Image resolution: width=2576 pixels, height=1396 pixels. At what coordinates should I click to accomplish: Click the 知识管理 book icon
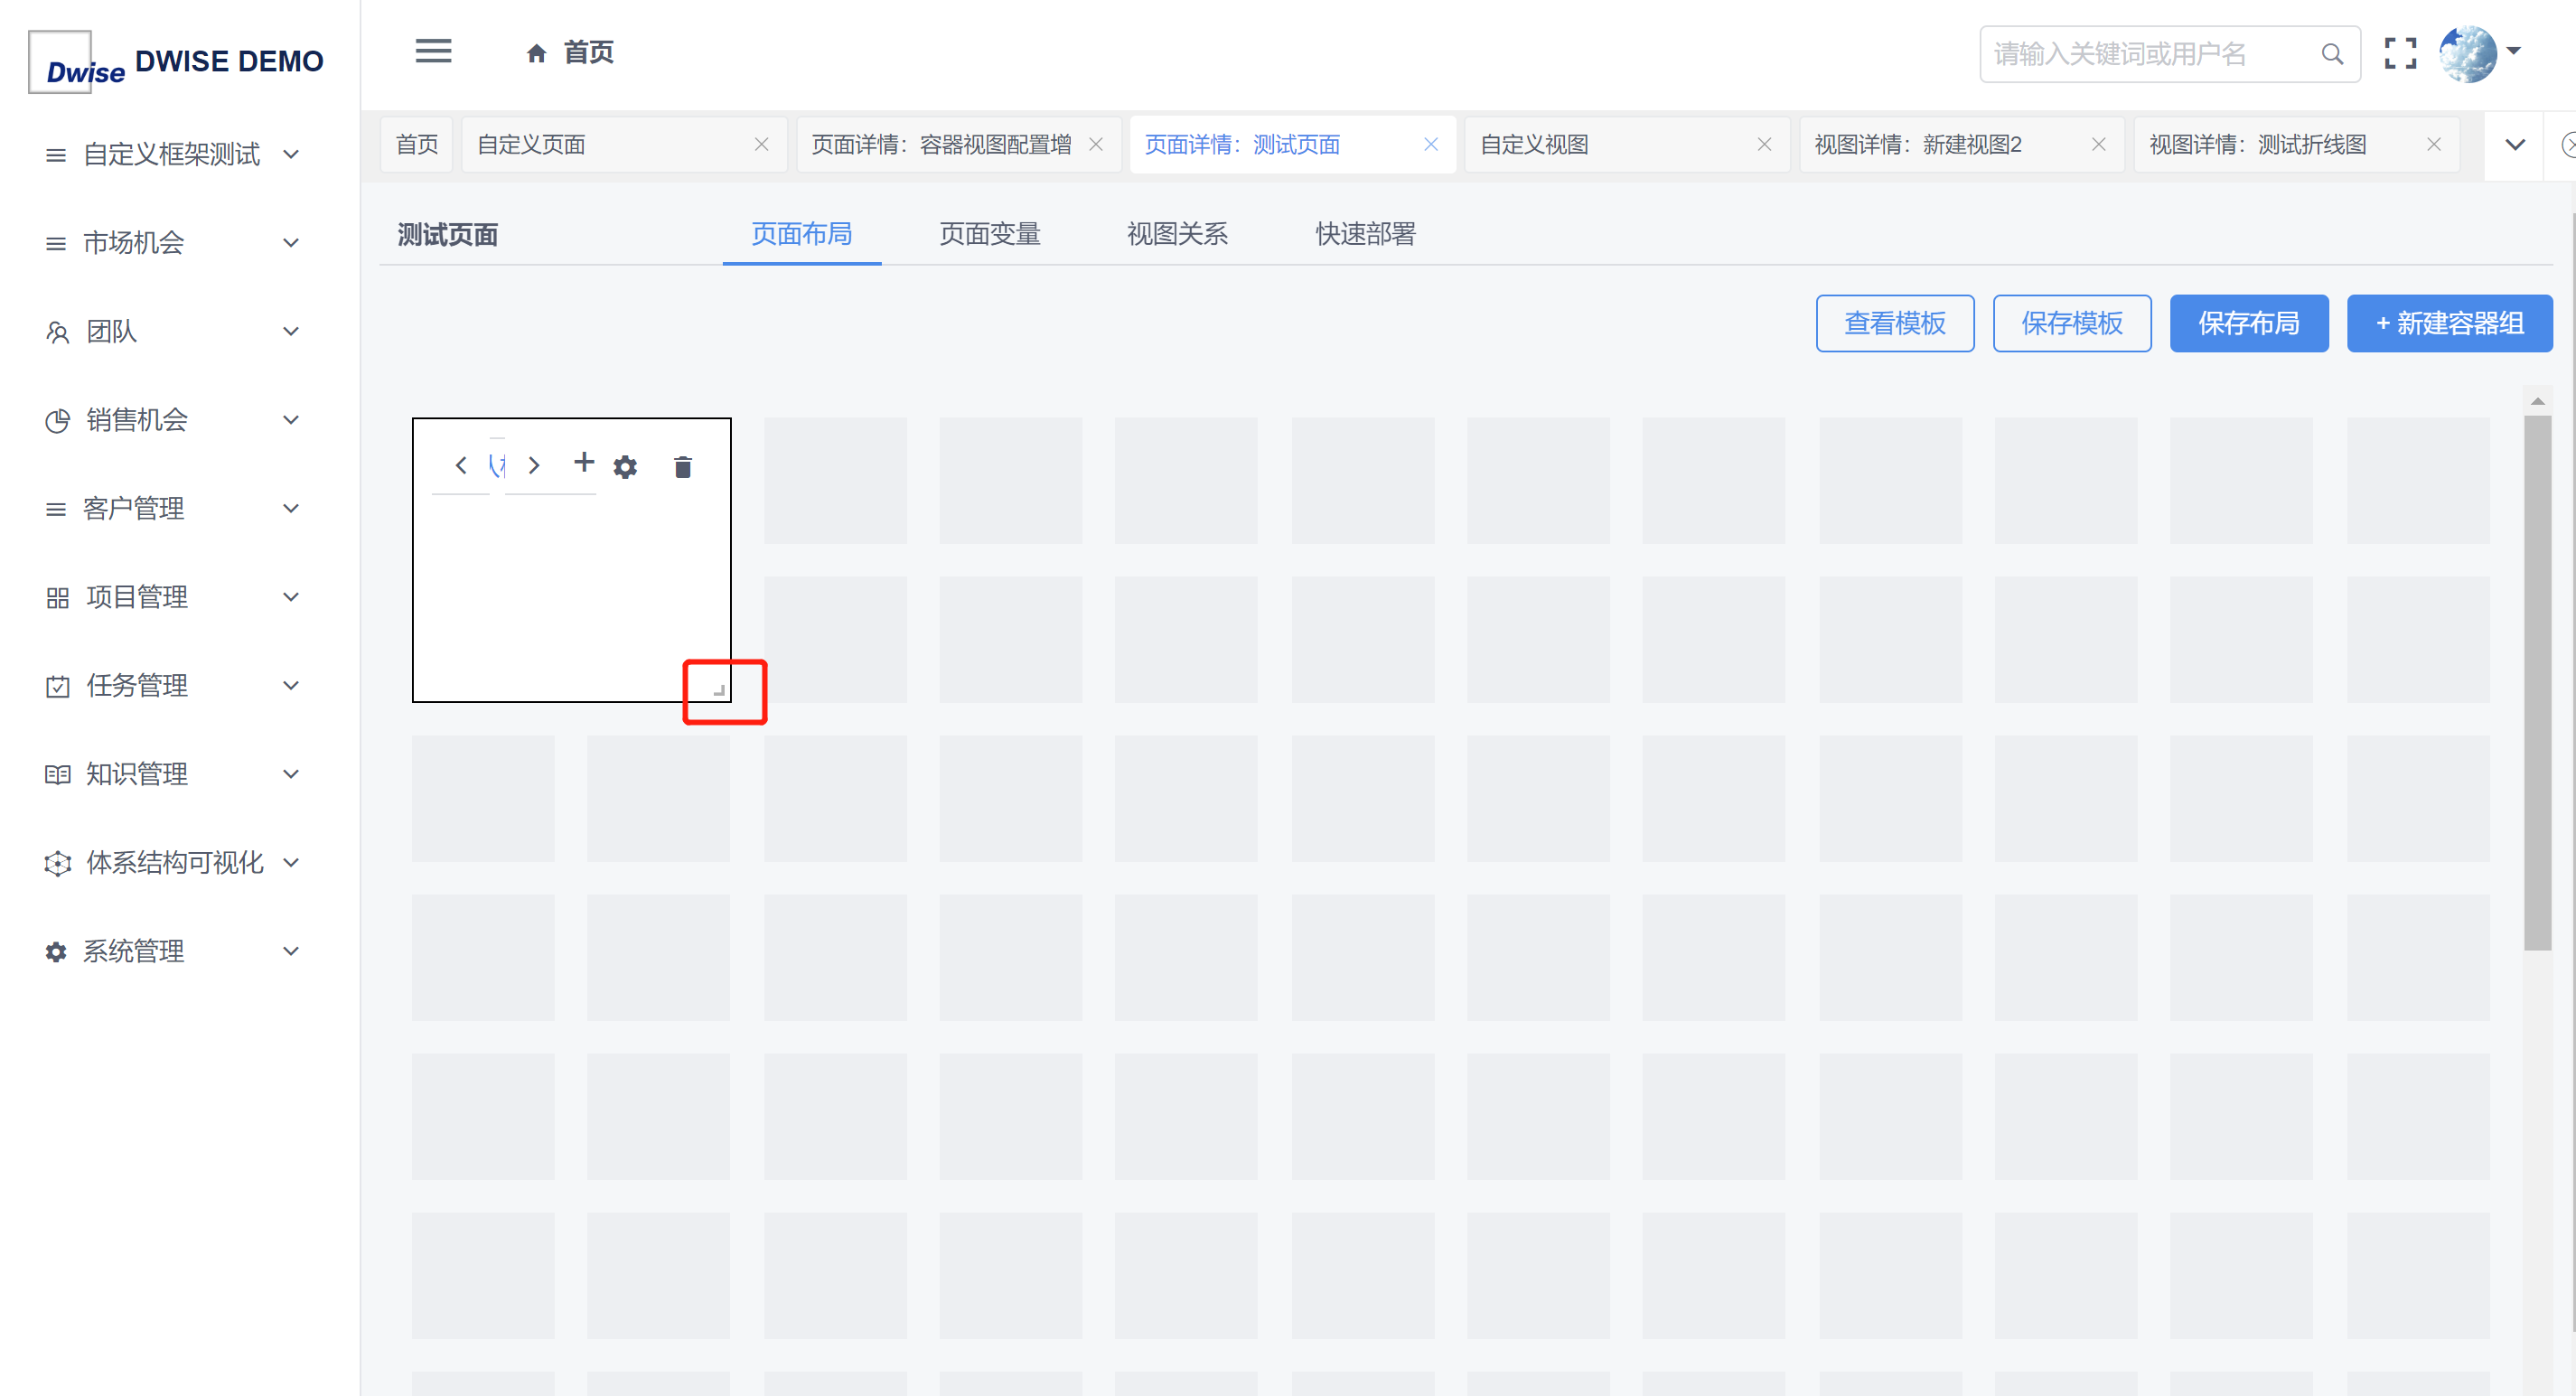click(57, 775)
